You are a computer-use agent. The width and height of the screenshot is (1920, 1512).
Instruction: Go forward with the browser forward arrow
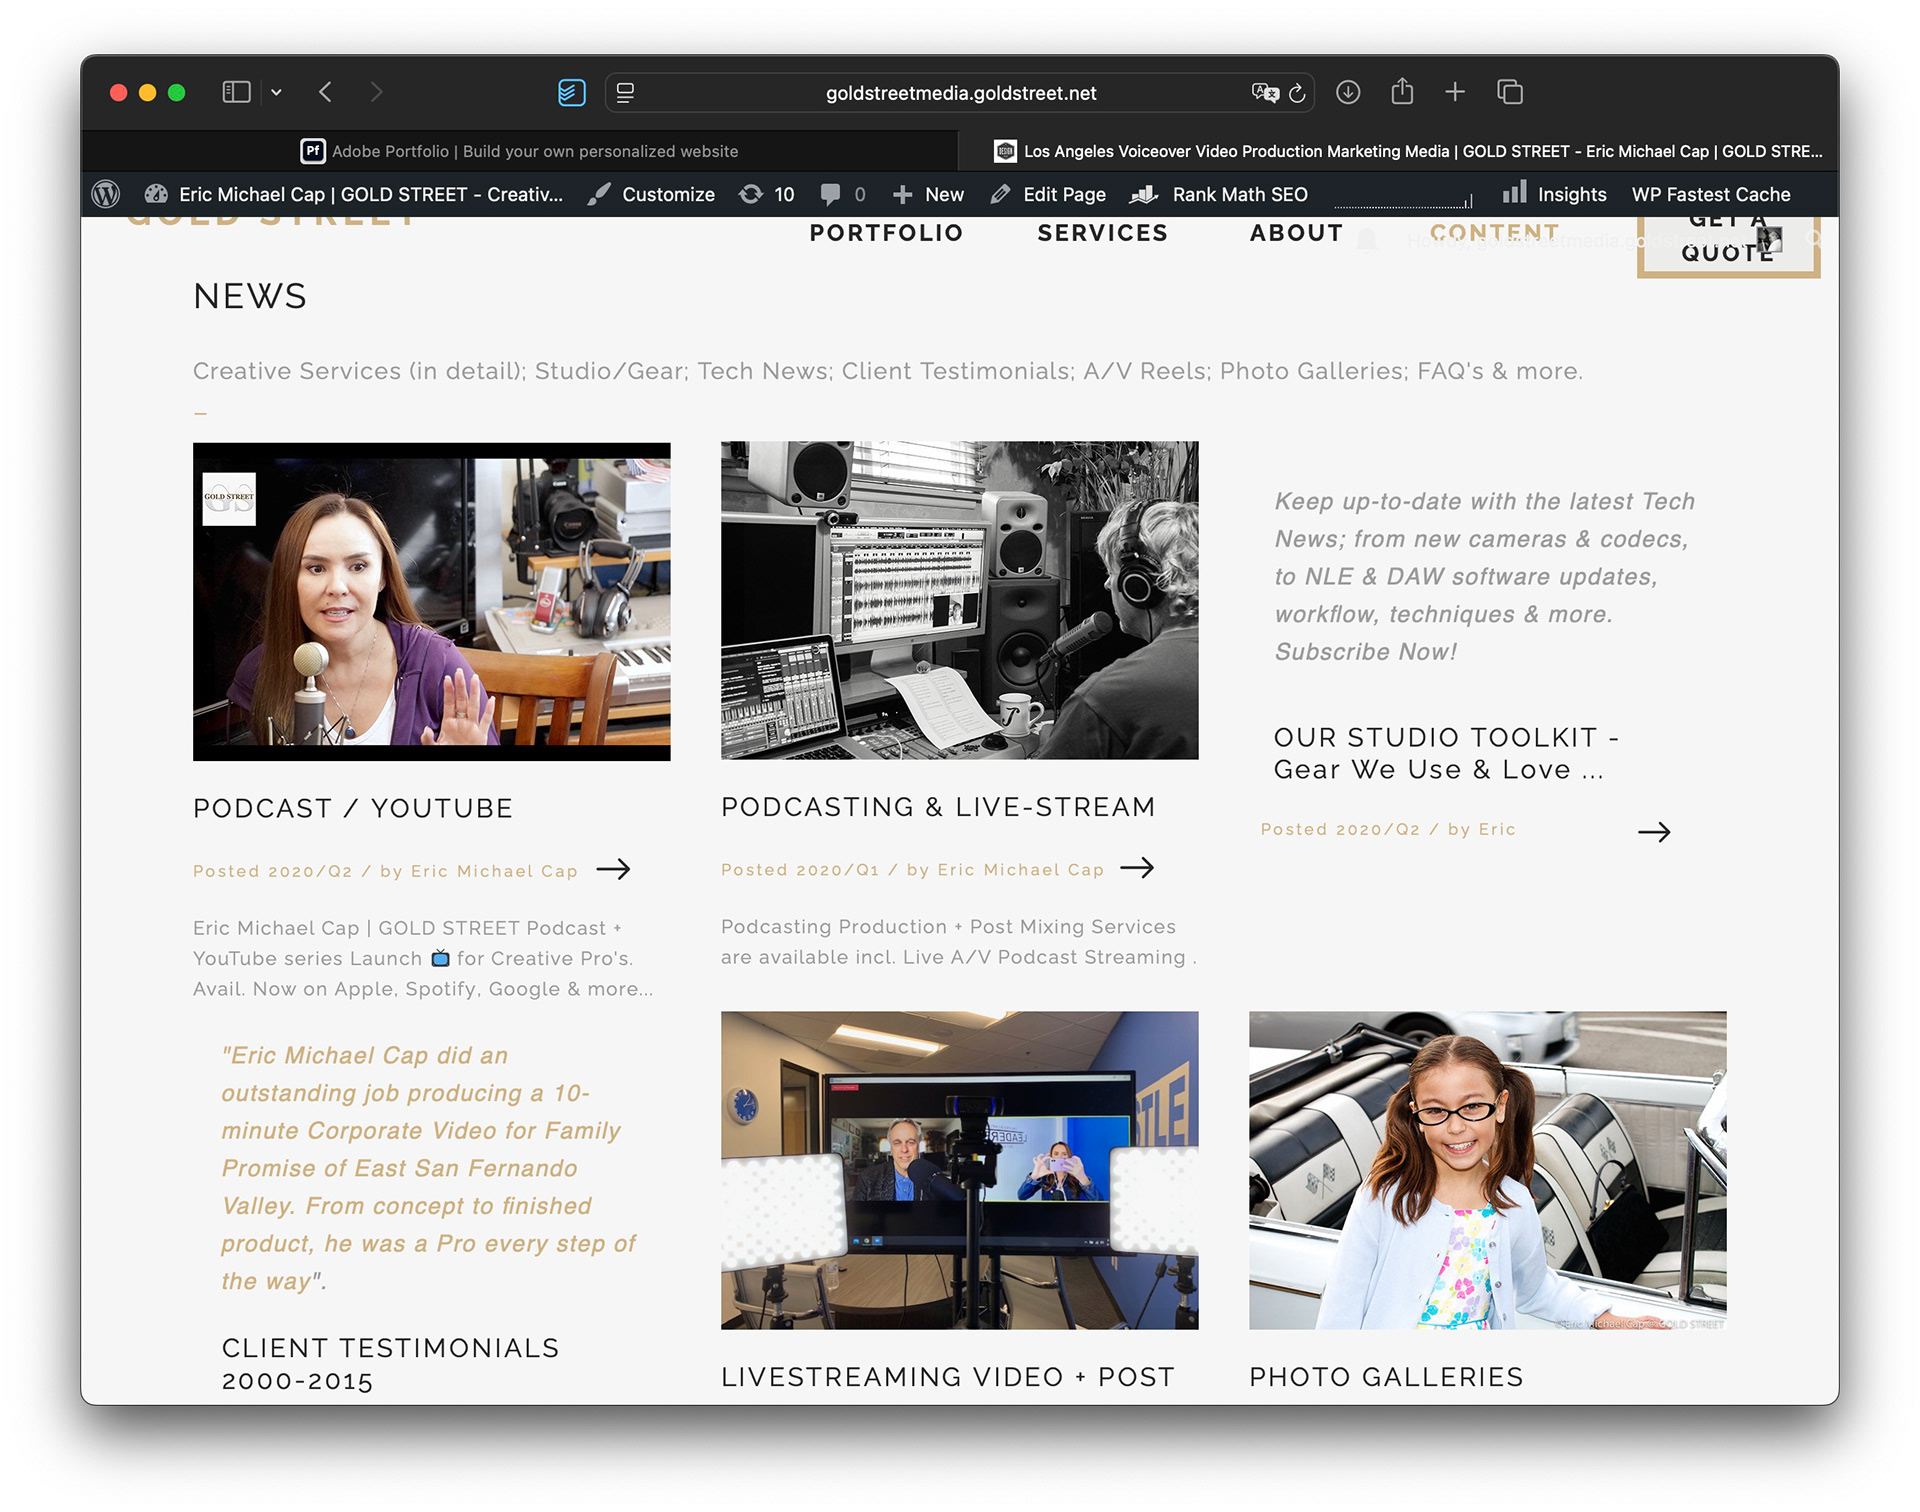coord(376,92)
